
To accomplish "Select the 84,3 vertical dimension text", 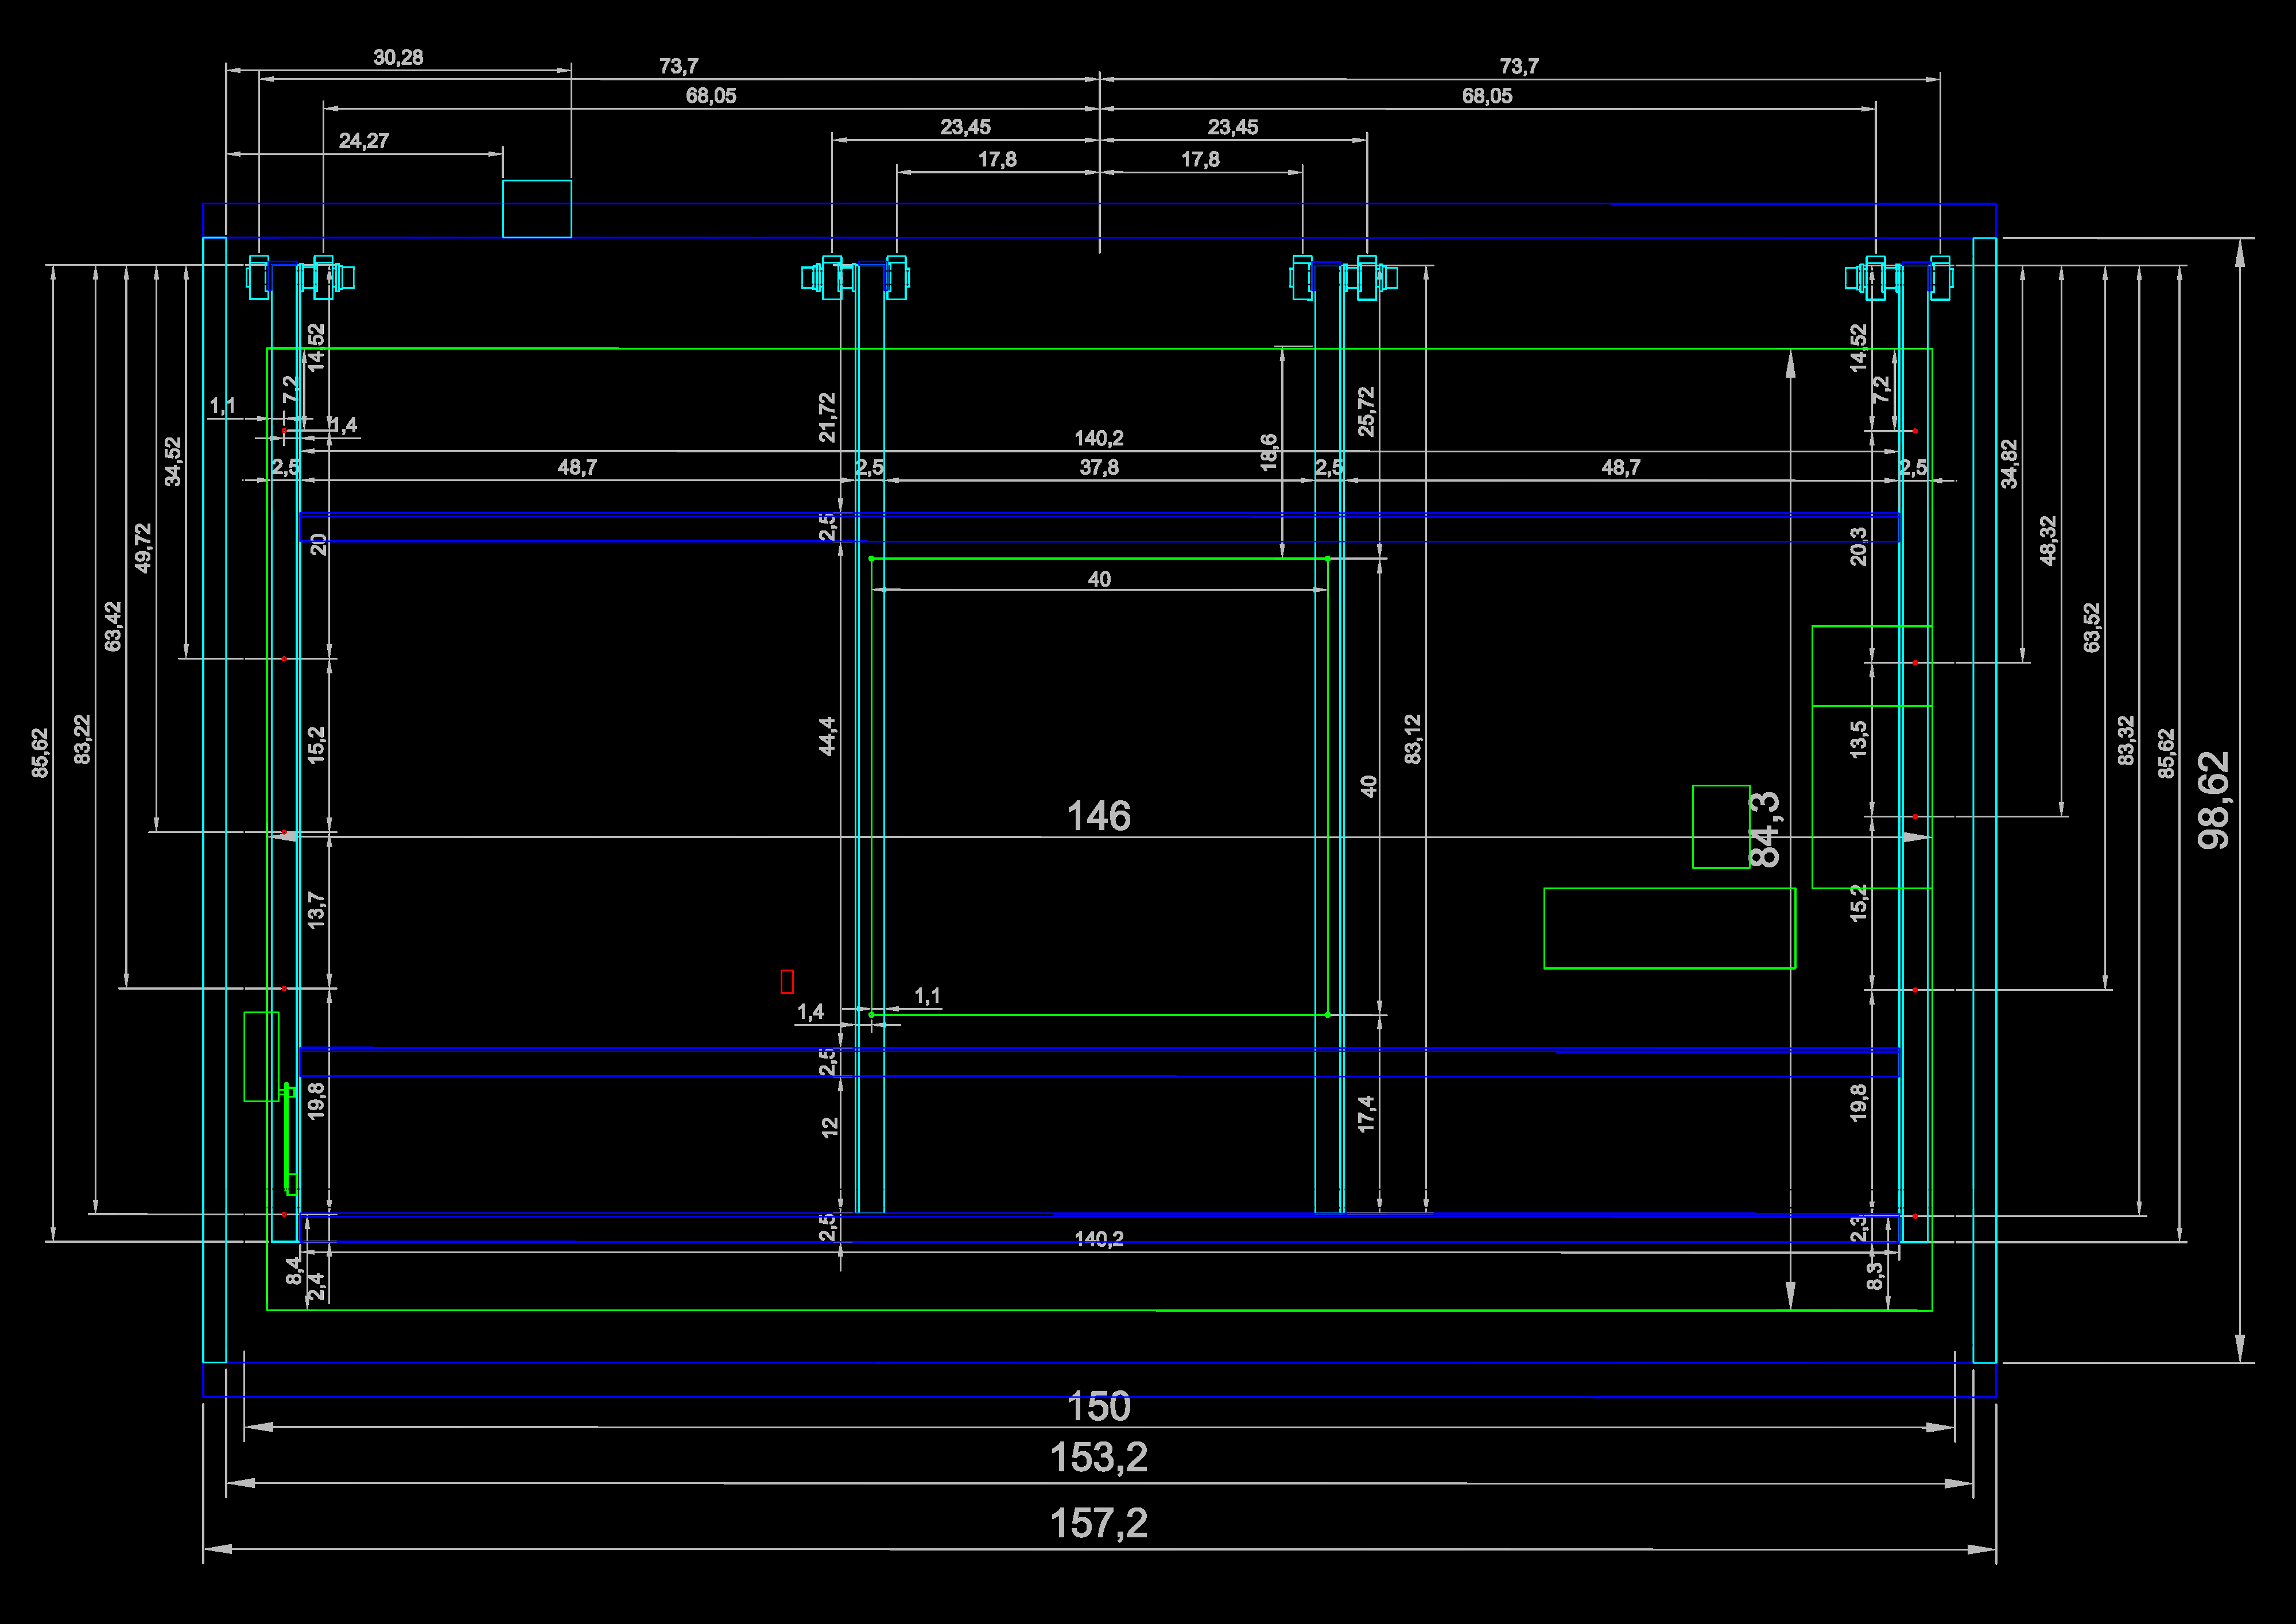I will [1764, 829].
